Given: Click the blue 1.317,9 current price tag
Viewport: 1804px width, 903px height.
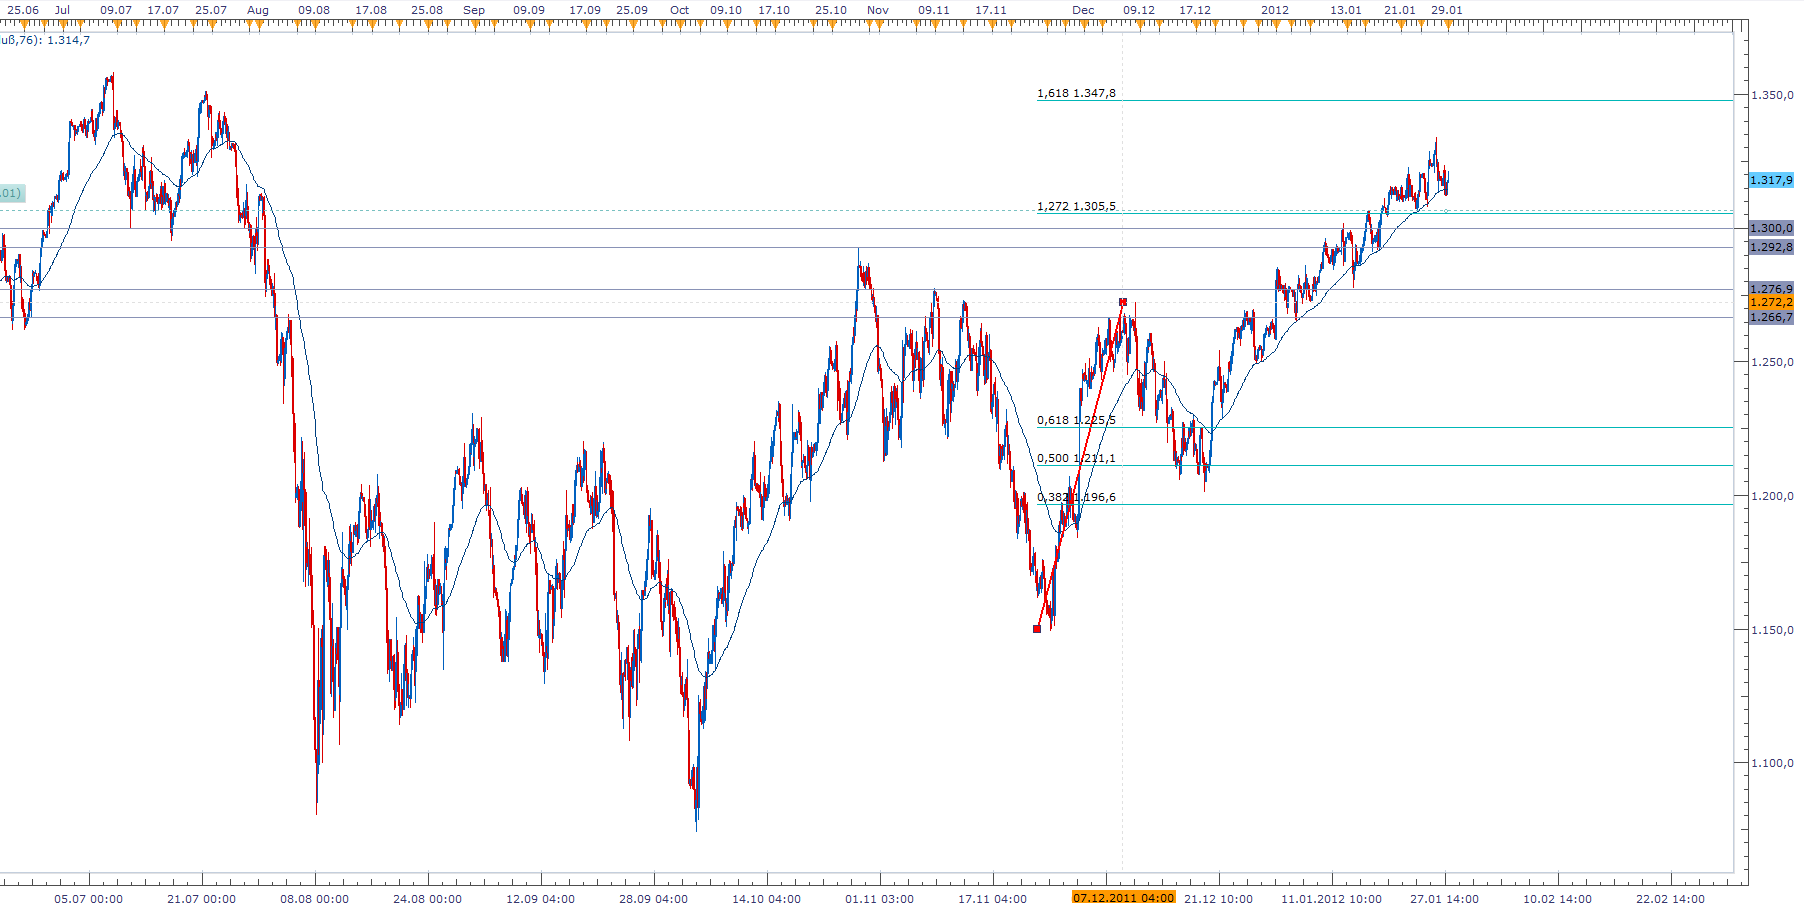Looking at the screenshot, I should click(1770, 180).
